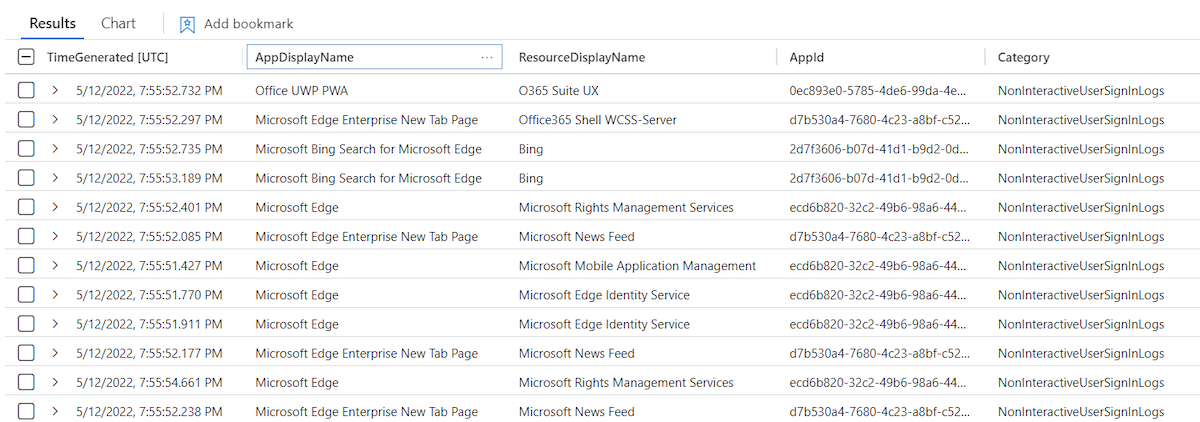
Task: Check the 7:55:53.189 PM row checkbox
Action: (26, 178)
